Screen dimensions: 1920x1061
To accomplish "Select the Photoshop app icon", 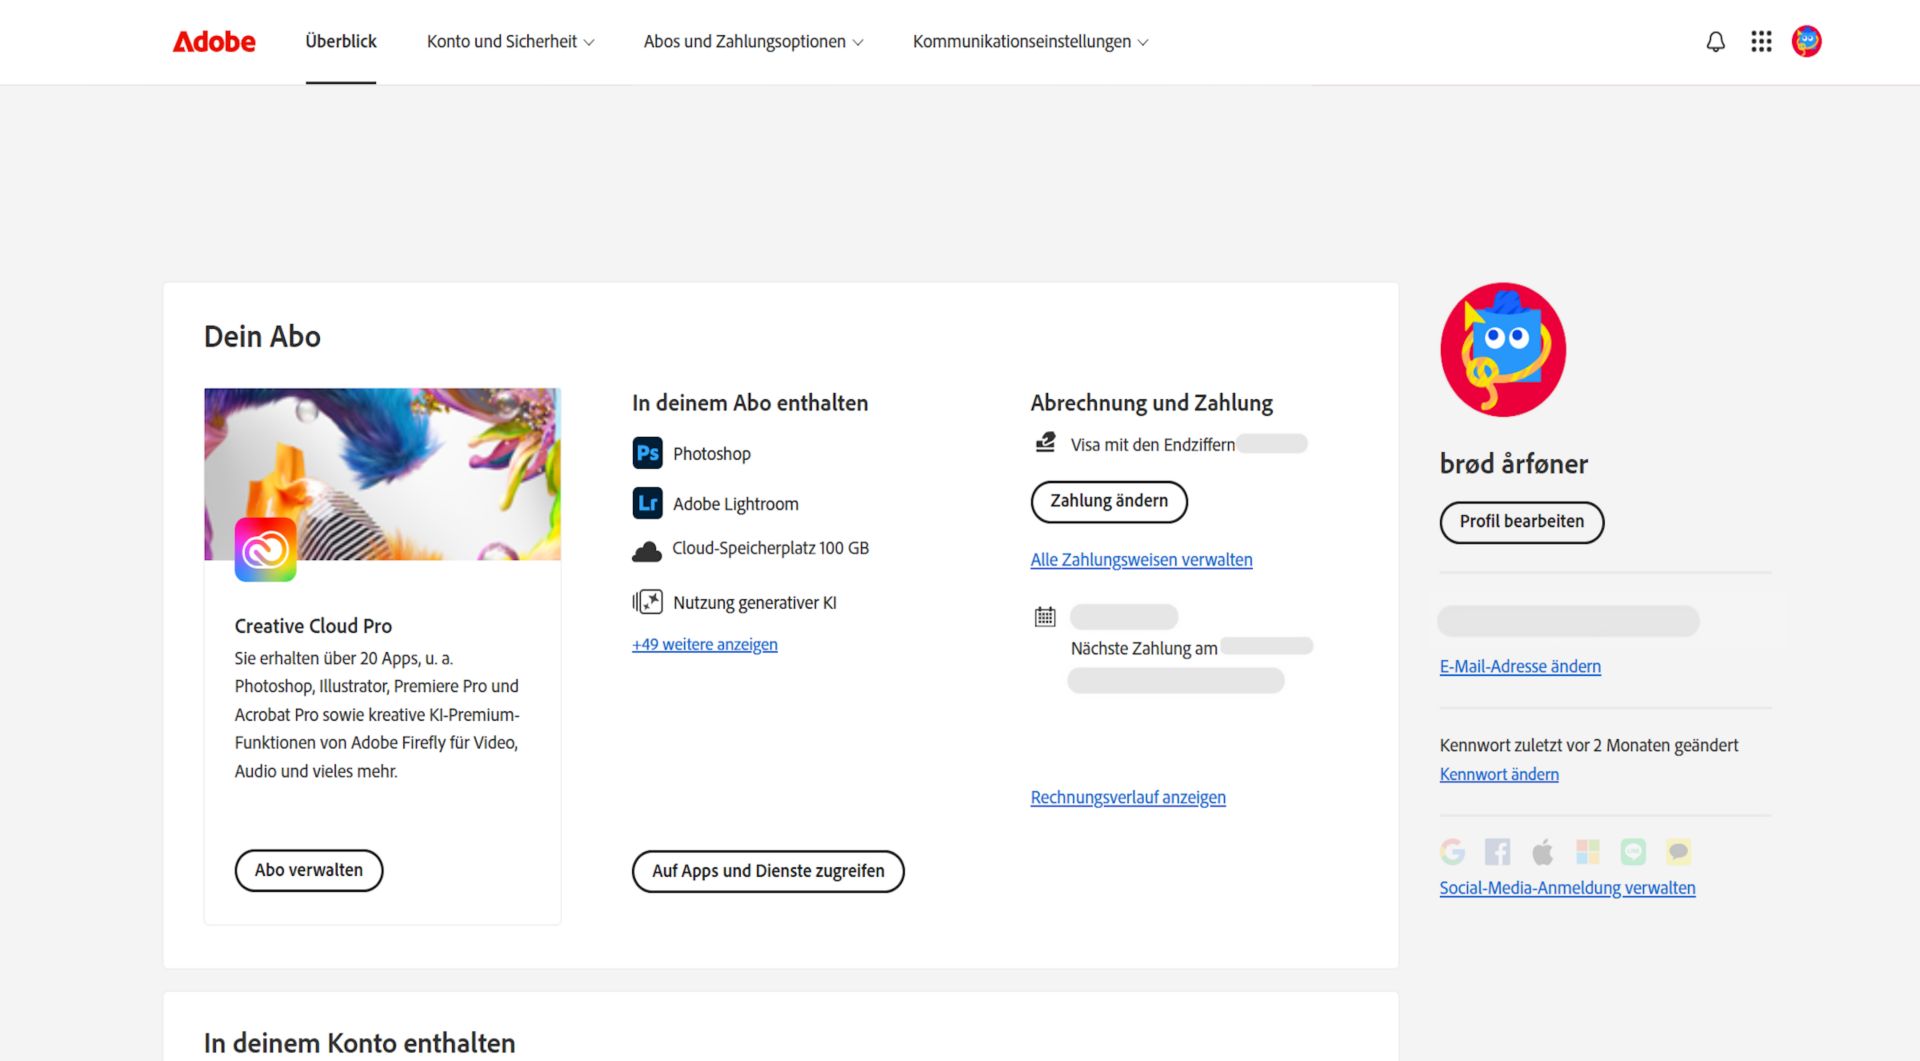I will (x=648, y=453).
